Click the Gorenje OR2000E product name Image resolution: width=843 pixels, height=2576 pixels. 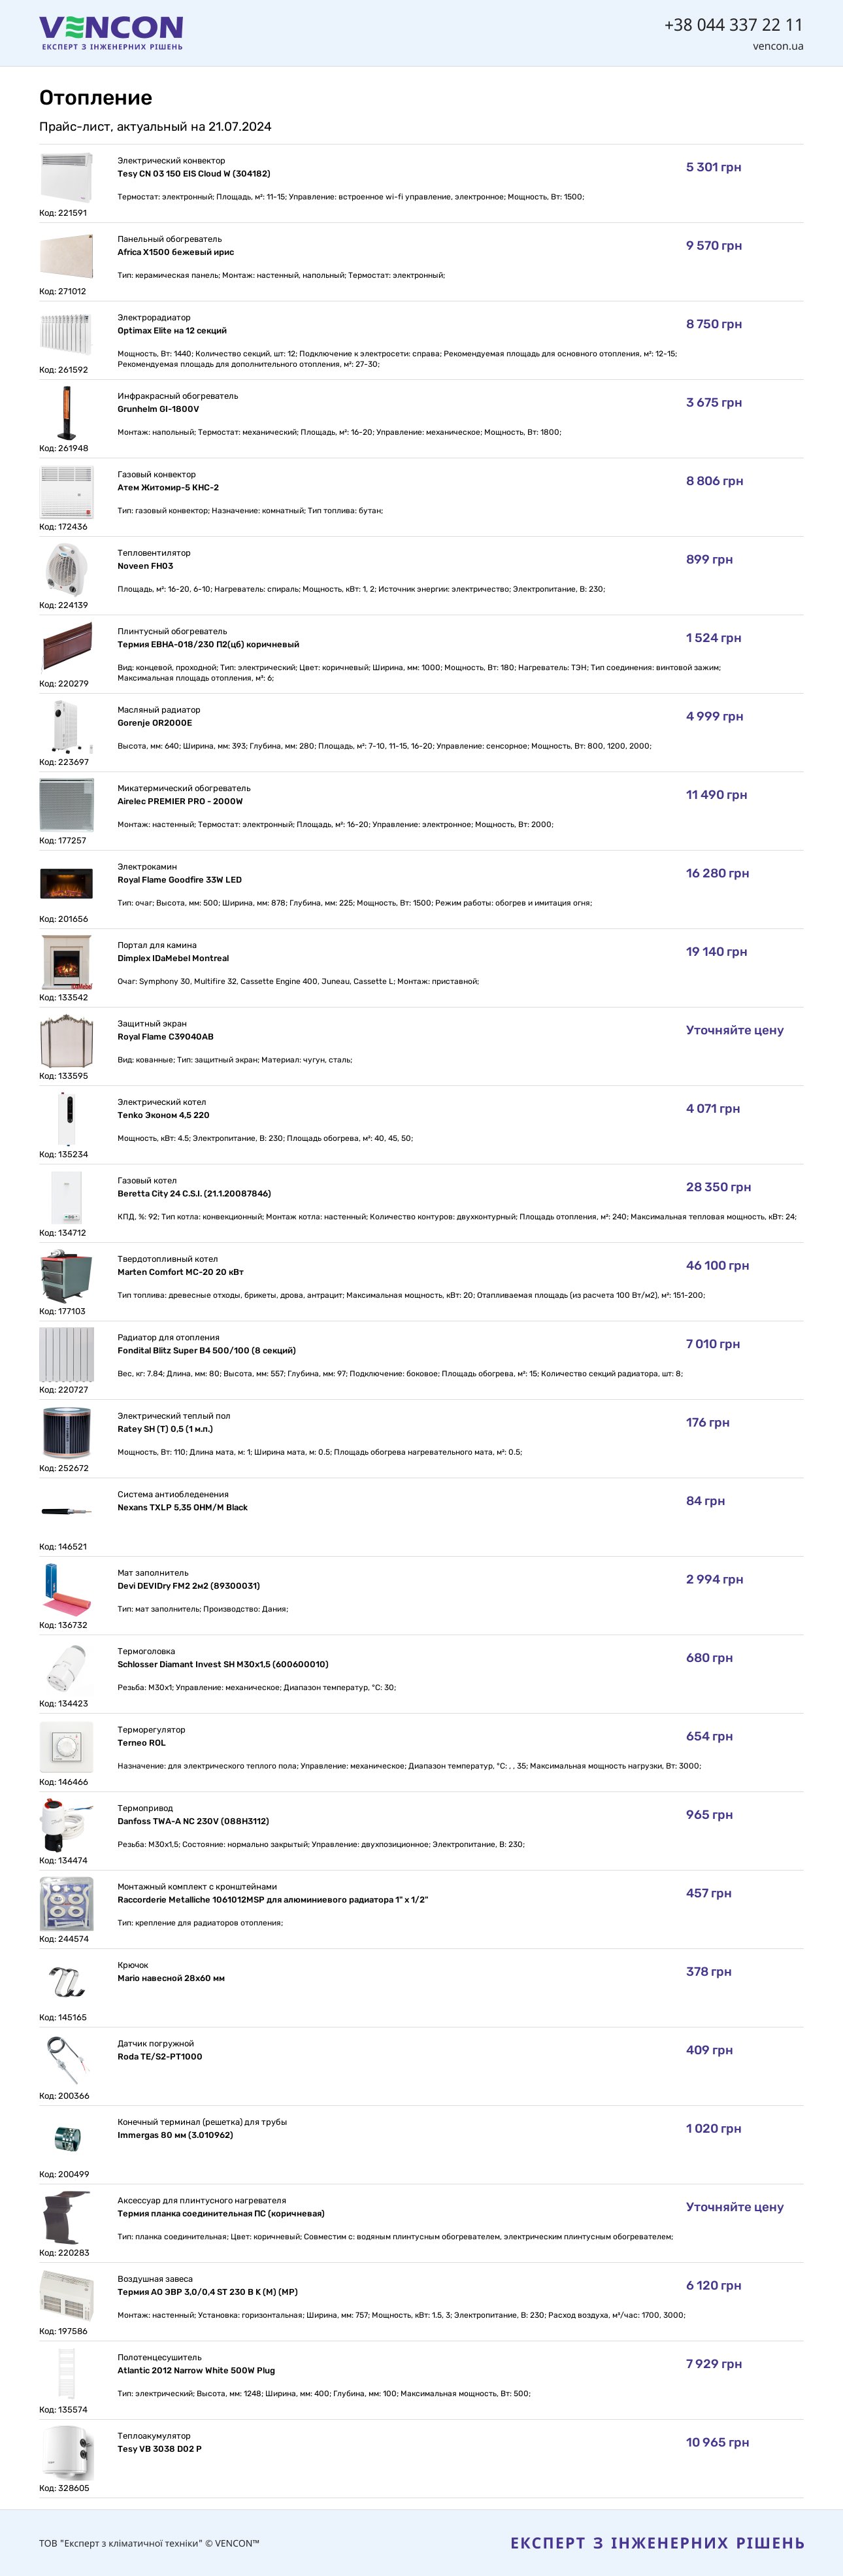pos(155,723)
